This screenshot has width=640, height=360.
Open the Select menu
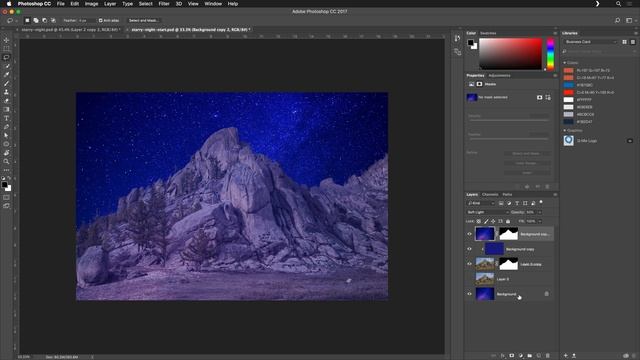(x=145, y=4)
